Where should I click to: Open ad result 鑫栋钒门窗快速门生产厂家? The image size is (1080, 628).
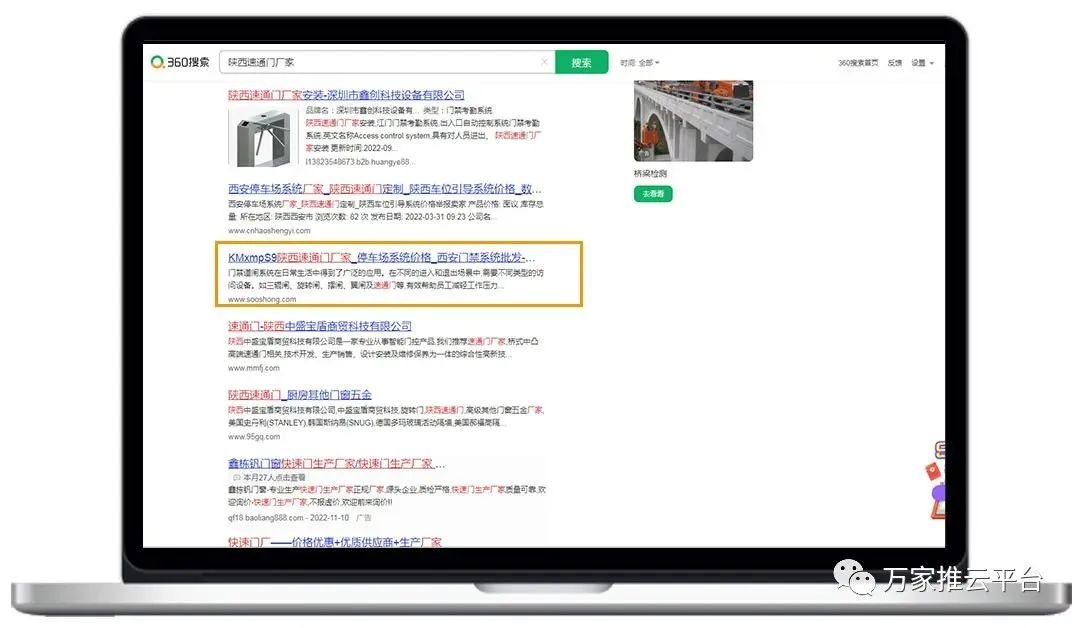click(x=330, y=463)
